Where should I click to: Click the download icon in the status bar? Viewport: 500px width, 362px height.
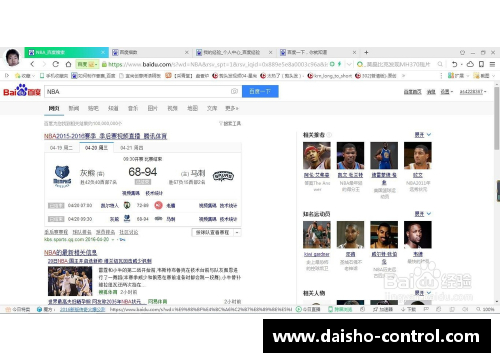tap(403, 309)
